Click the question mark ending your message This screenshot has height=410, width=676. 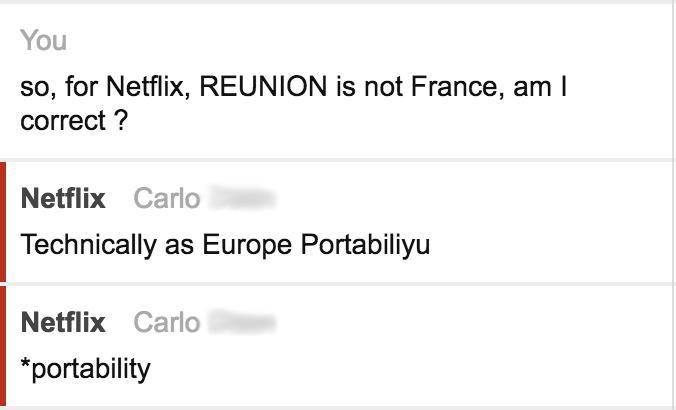(x=119, y=121)
